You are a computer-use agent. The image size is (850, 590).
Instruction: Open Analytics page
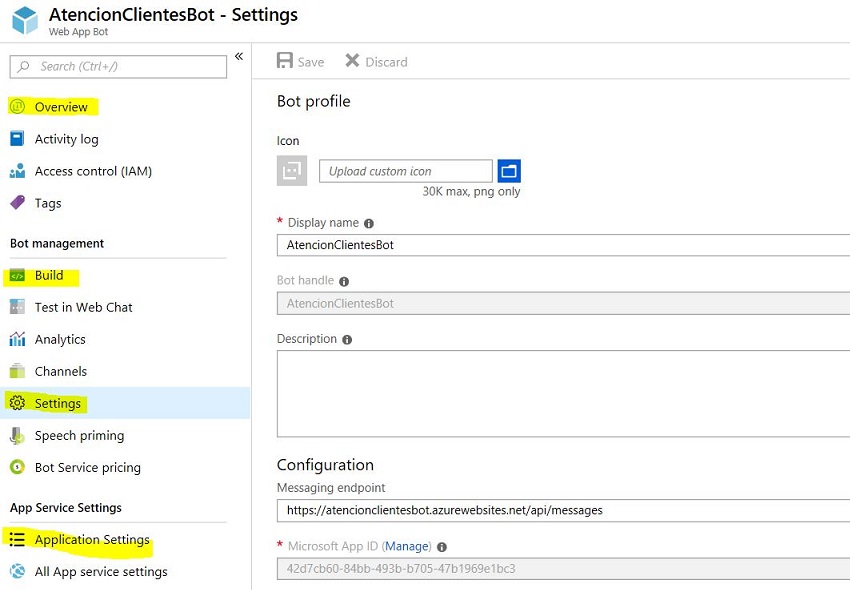click(x=60, y=339)
